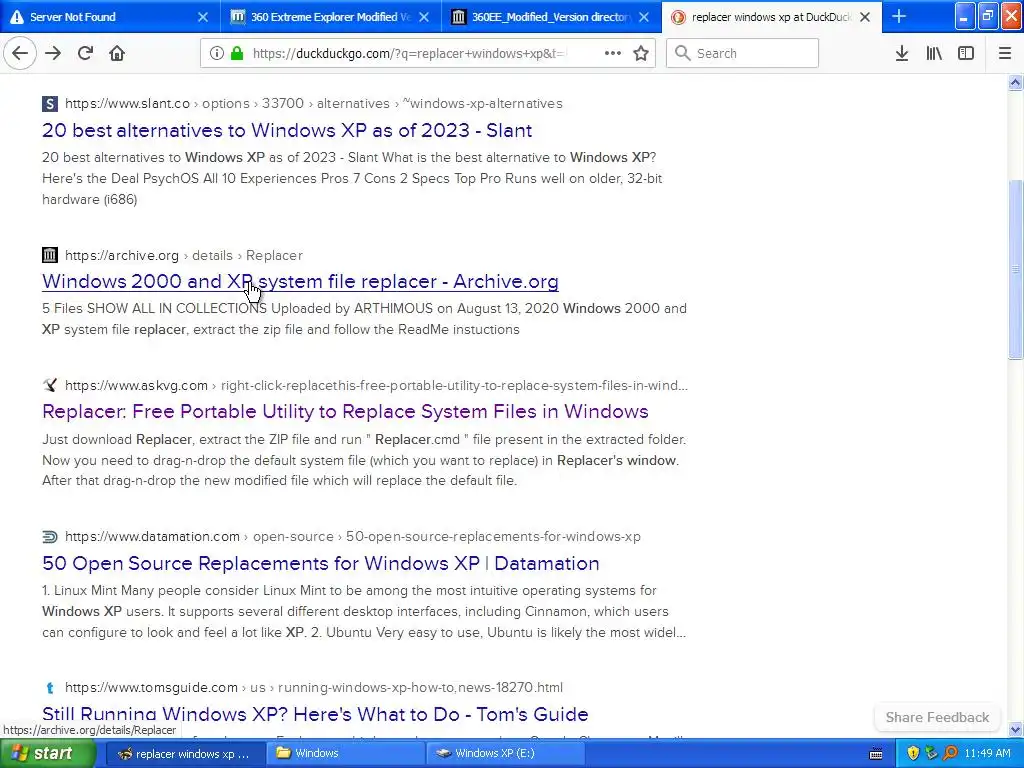The width and height of the screenshot is (1024, 768).
Task: Open the Library bookshelf icon
Action: [934, 53]
